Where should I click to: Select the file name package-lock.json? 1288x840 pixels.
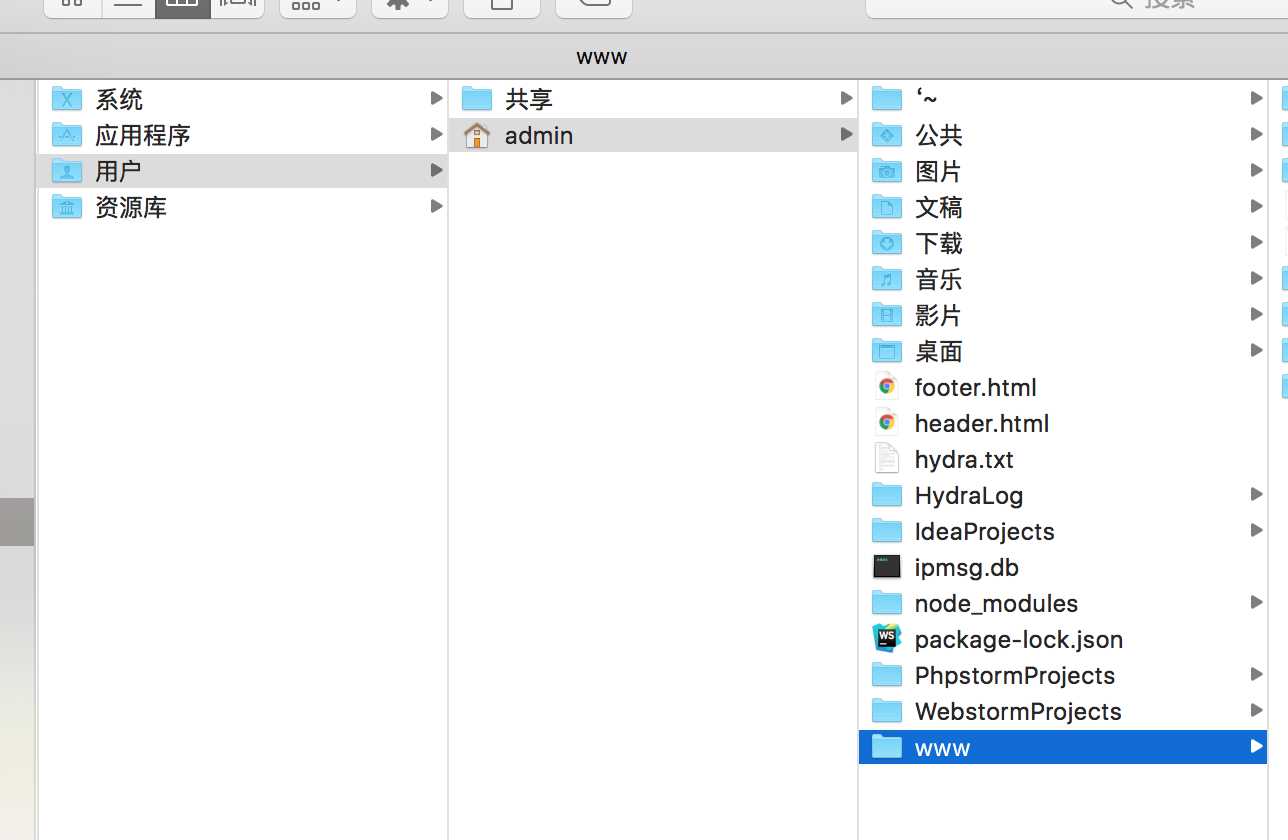(x=1019, y=639)
